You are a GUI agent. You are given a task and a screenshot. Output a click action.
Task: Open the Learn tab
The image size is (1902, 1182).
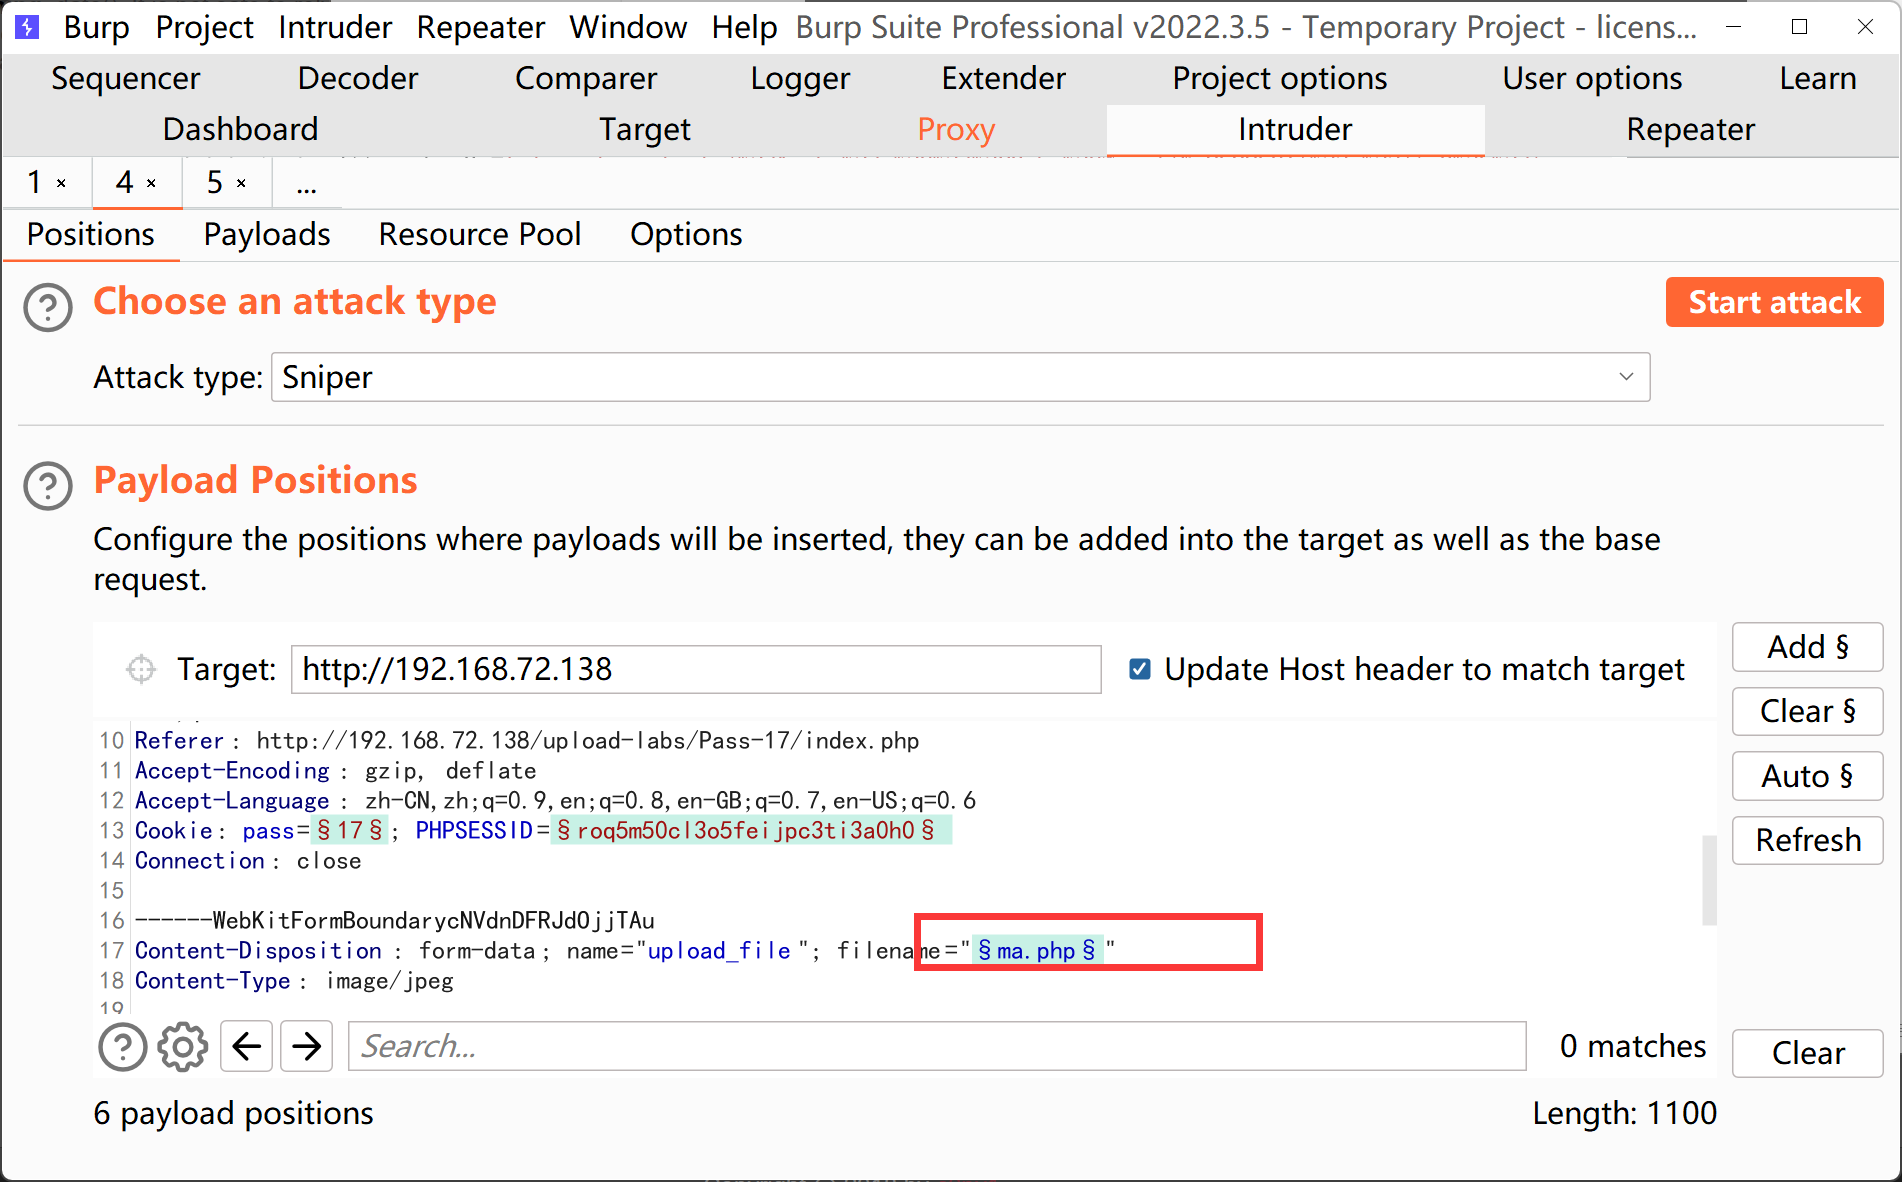coord(1817,78)
